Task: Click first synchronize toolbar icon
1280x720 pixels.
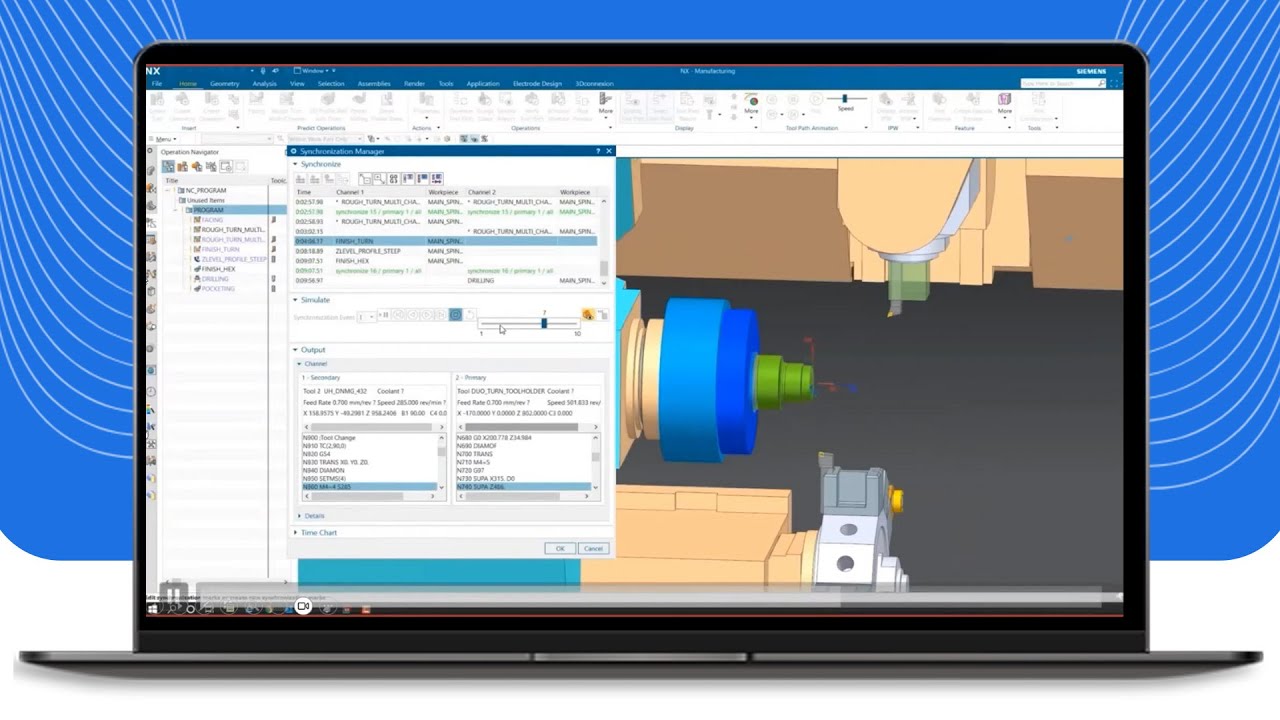Action: point(300,179)
